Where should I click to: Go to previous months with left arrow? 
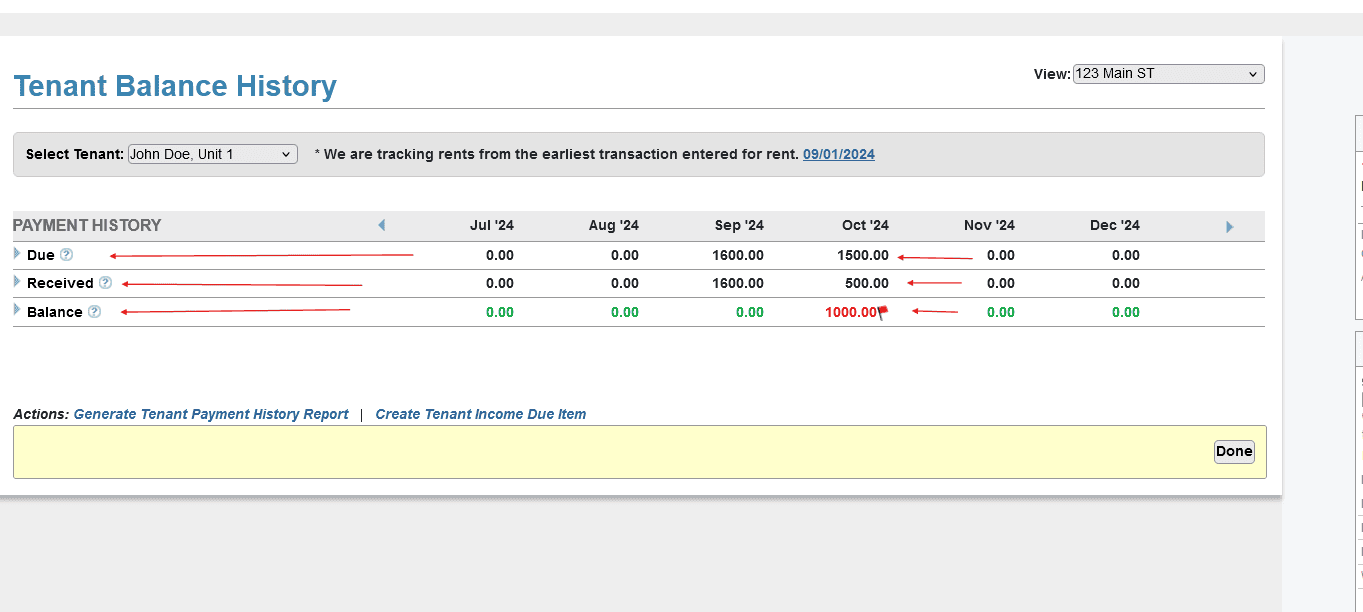coord(381,226)
